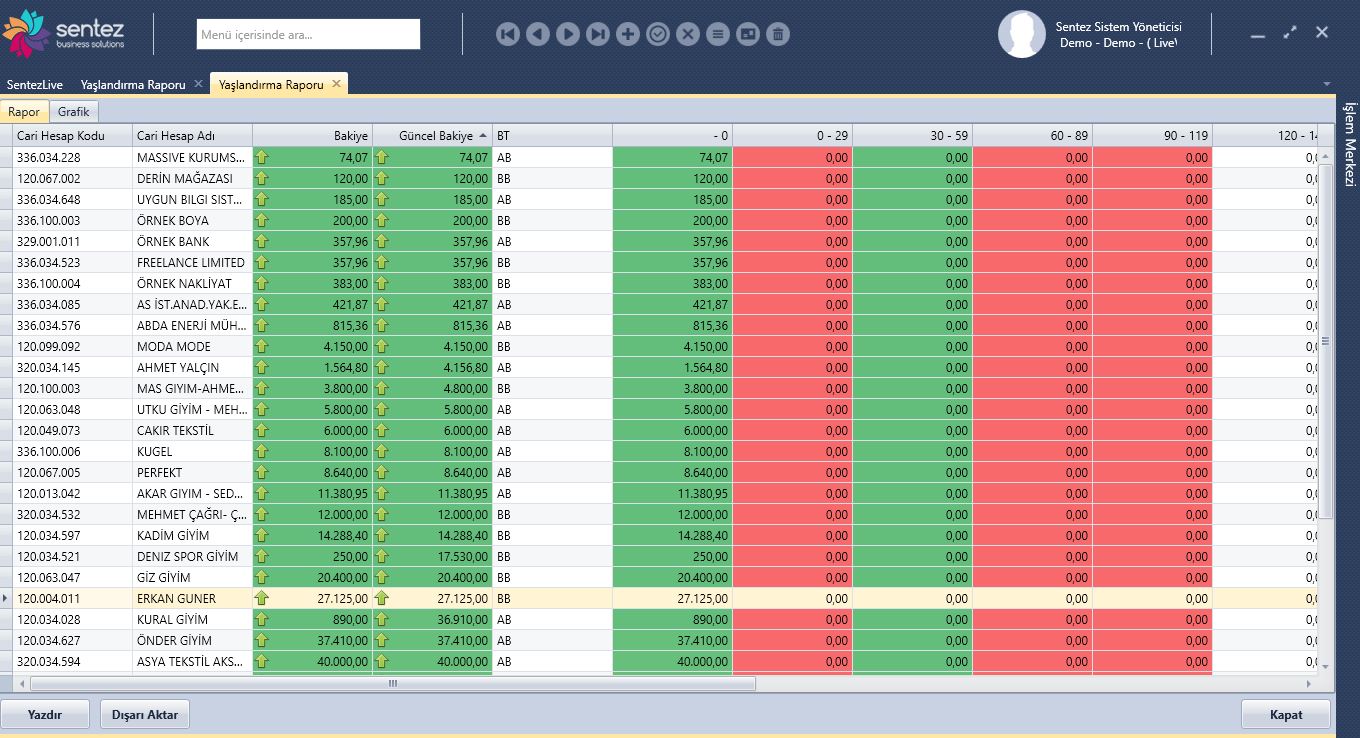Cancel with the X toolbar icon
The width and height of the screenshot is (1360, 738).
[688, 35]
